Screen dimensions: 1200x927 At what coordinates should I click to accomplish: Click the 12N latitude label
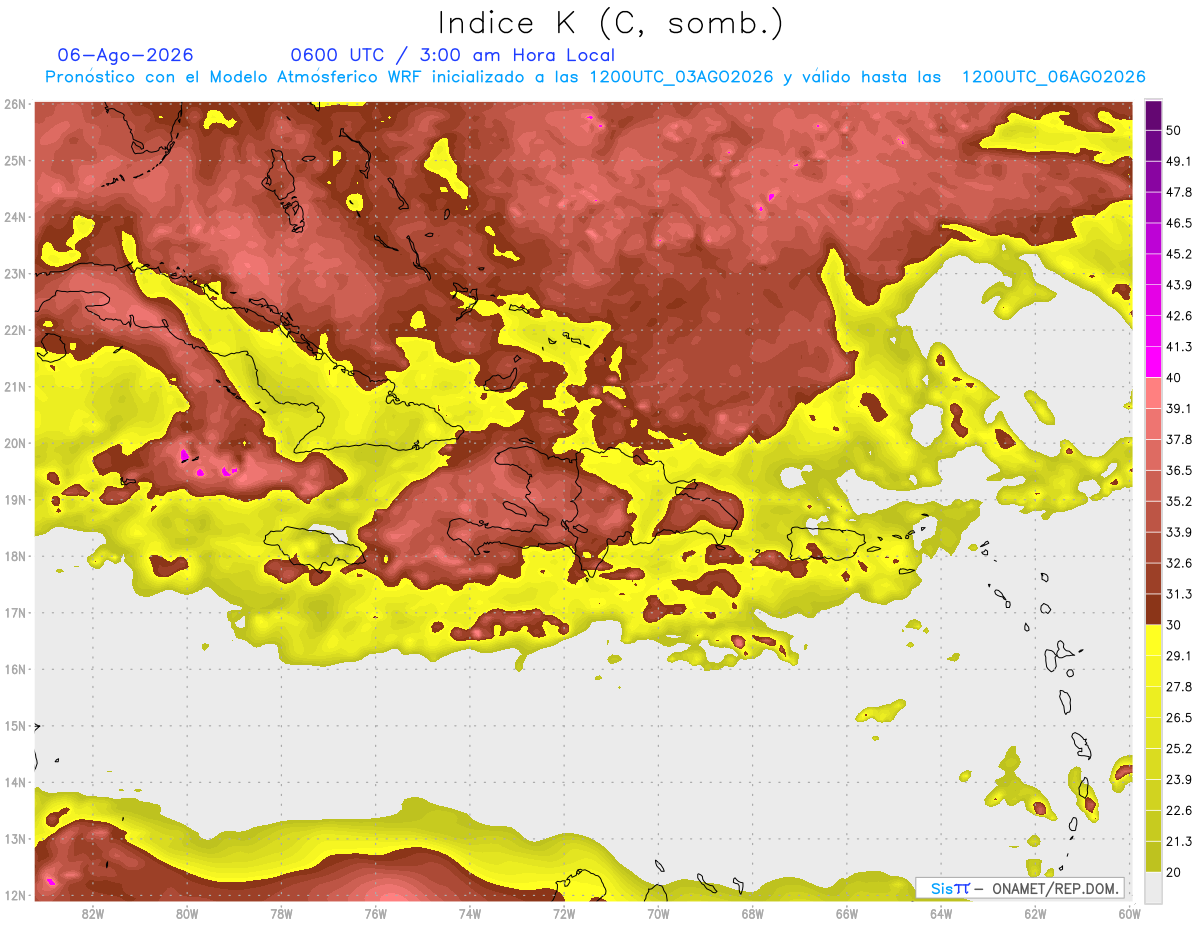(15, 895)
